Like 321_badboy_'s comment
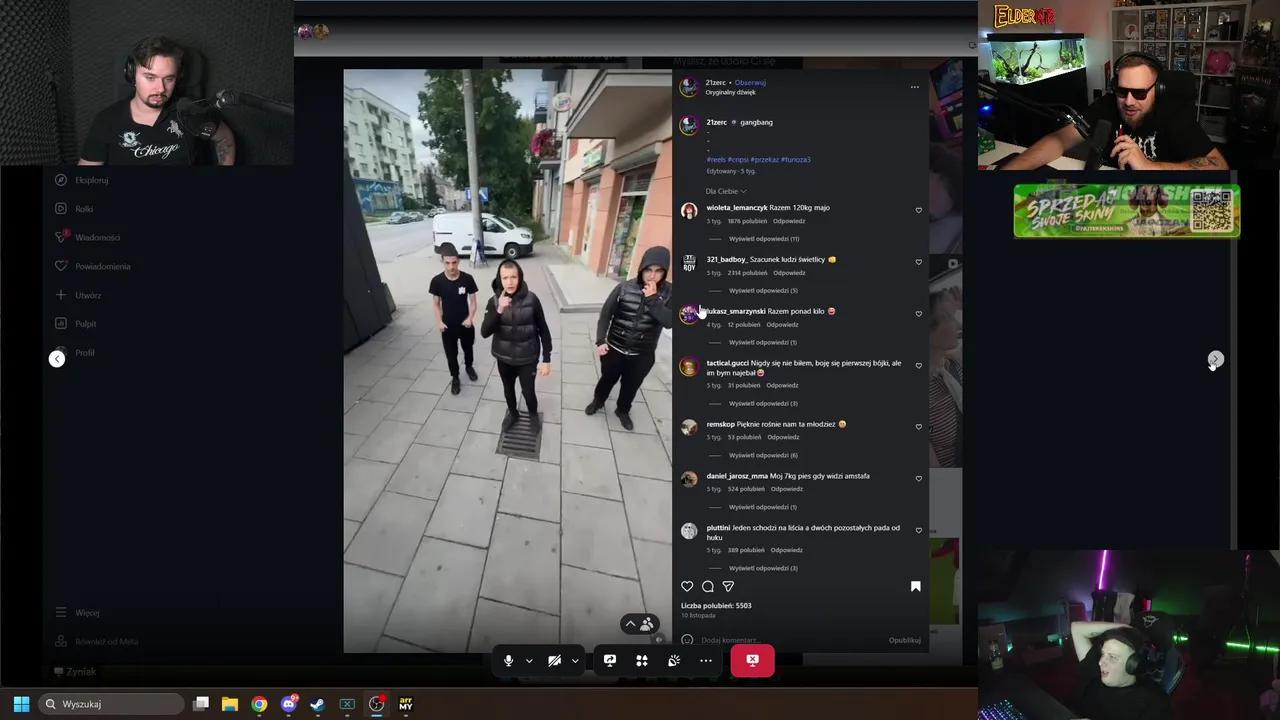The height and width of the screenshot is (720, 1280). click(919, 262)
